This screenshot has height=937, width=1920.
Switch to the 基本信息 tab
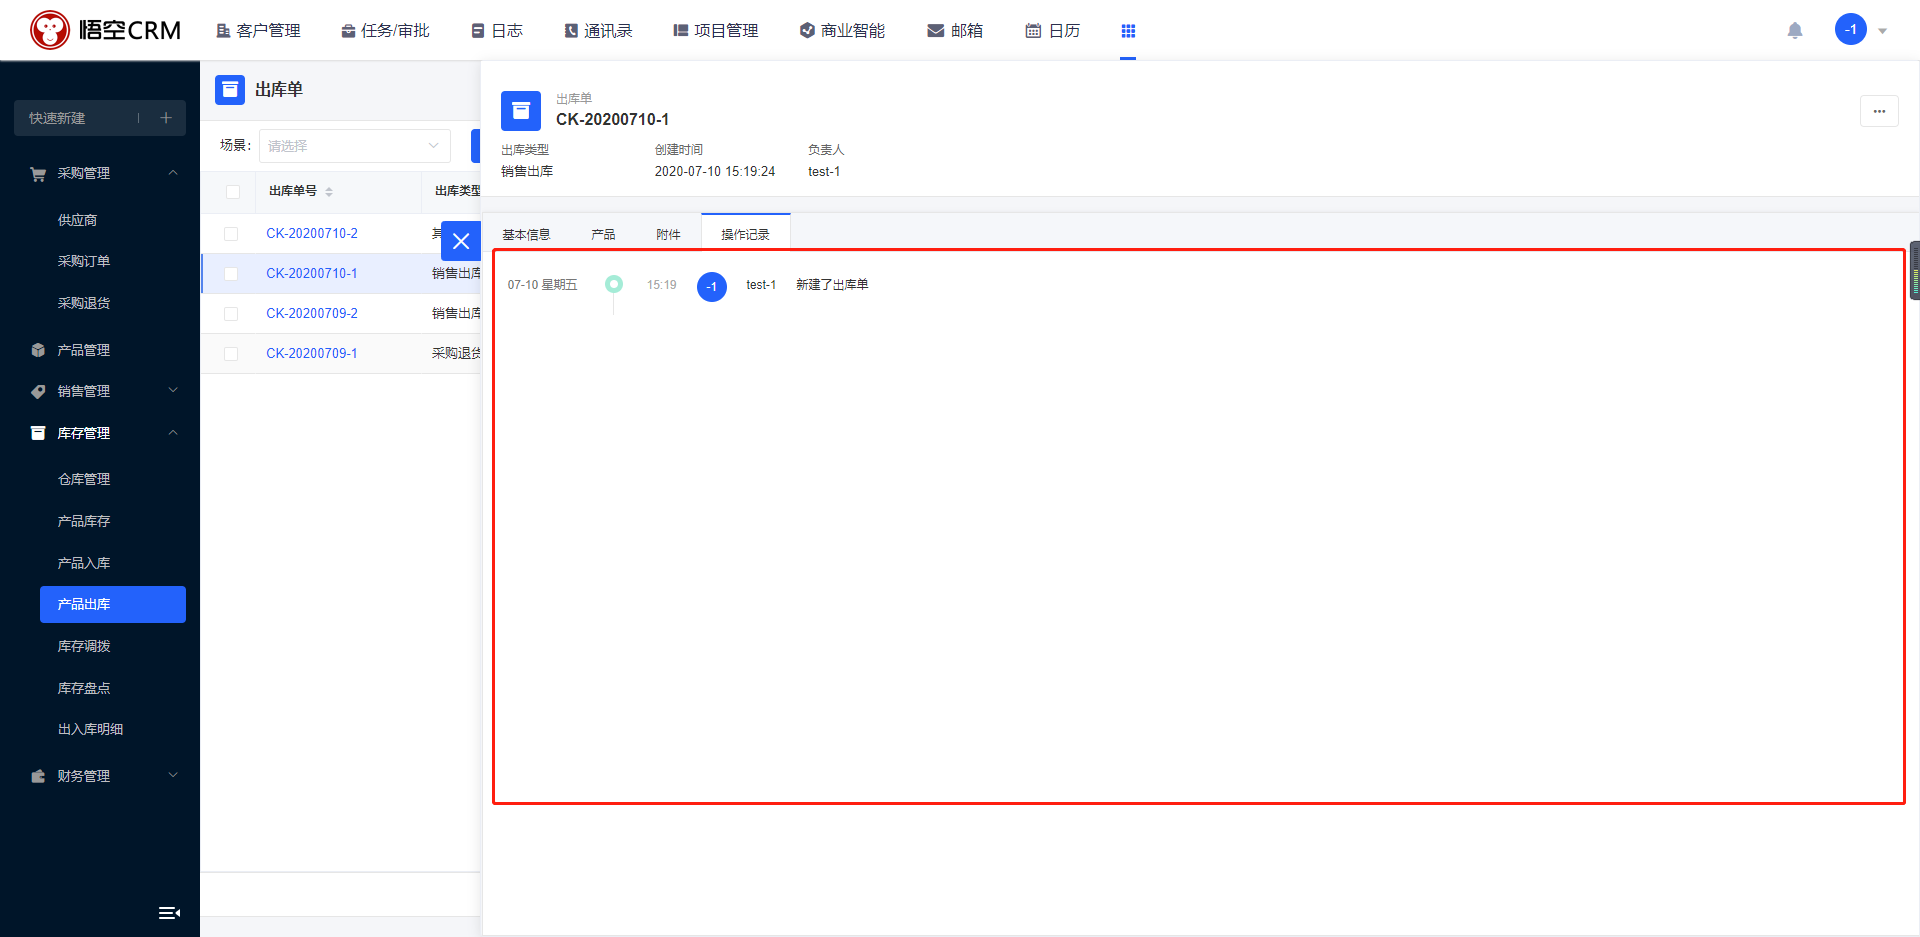tap(526, 234)
